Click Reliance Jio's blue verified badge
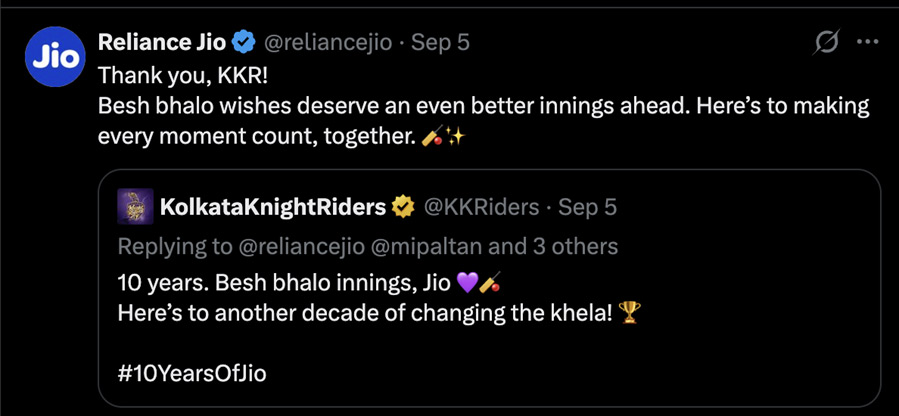899x416 pixels. coord(243,42)
